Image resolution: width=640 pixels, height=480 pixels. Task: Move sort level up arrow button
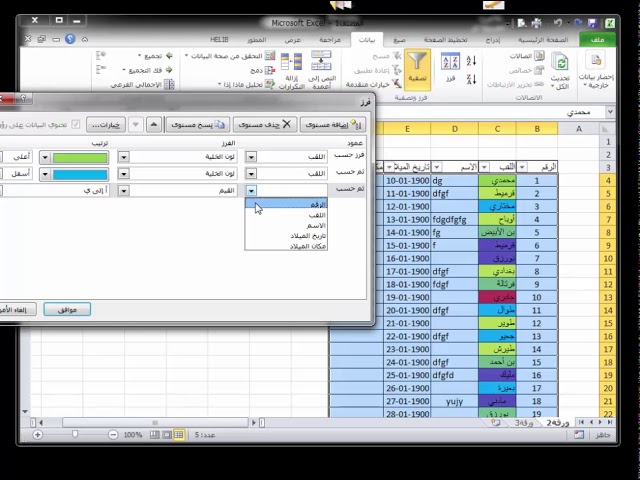[x=153, y=124]
